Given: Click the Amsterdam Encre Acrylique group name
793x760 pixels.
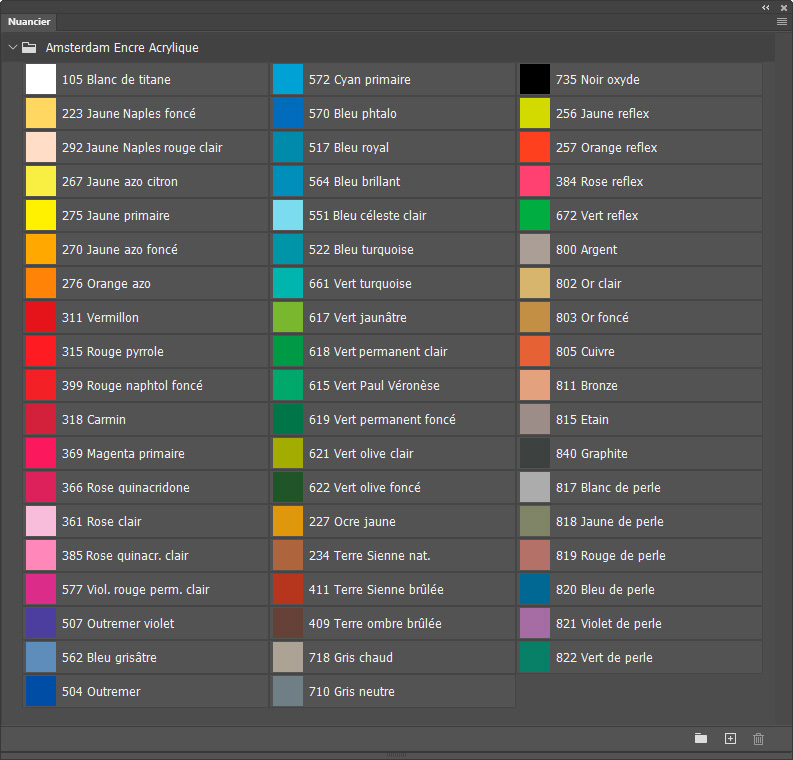Looking at the screenshot, I should [x=122, y=48].
